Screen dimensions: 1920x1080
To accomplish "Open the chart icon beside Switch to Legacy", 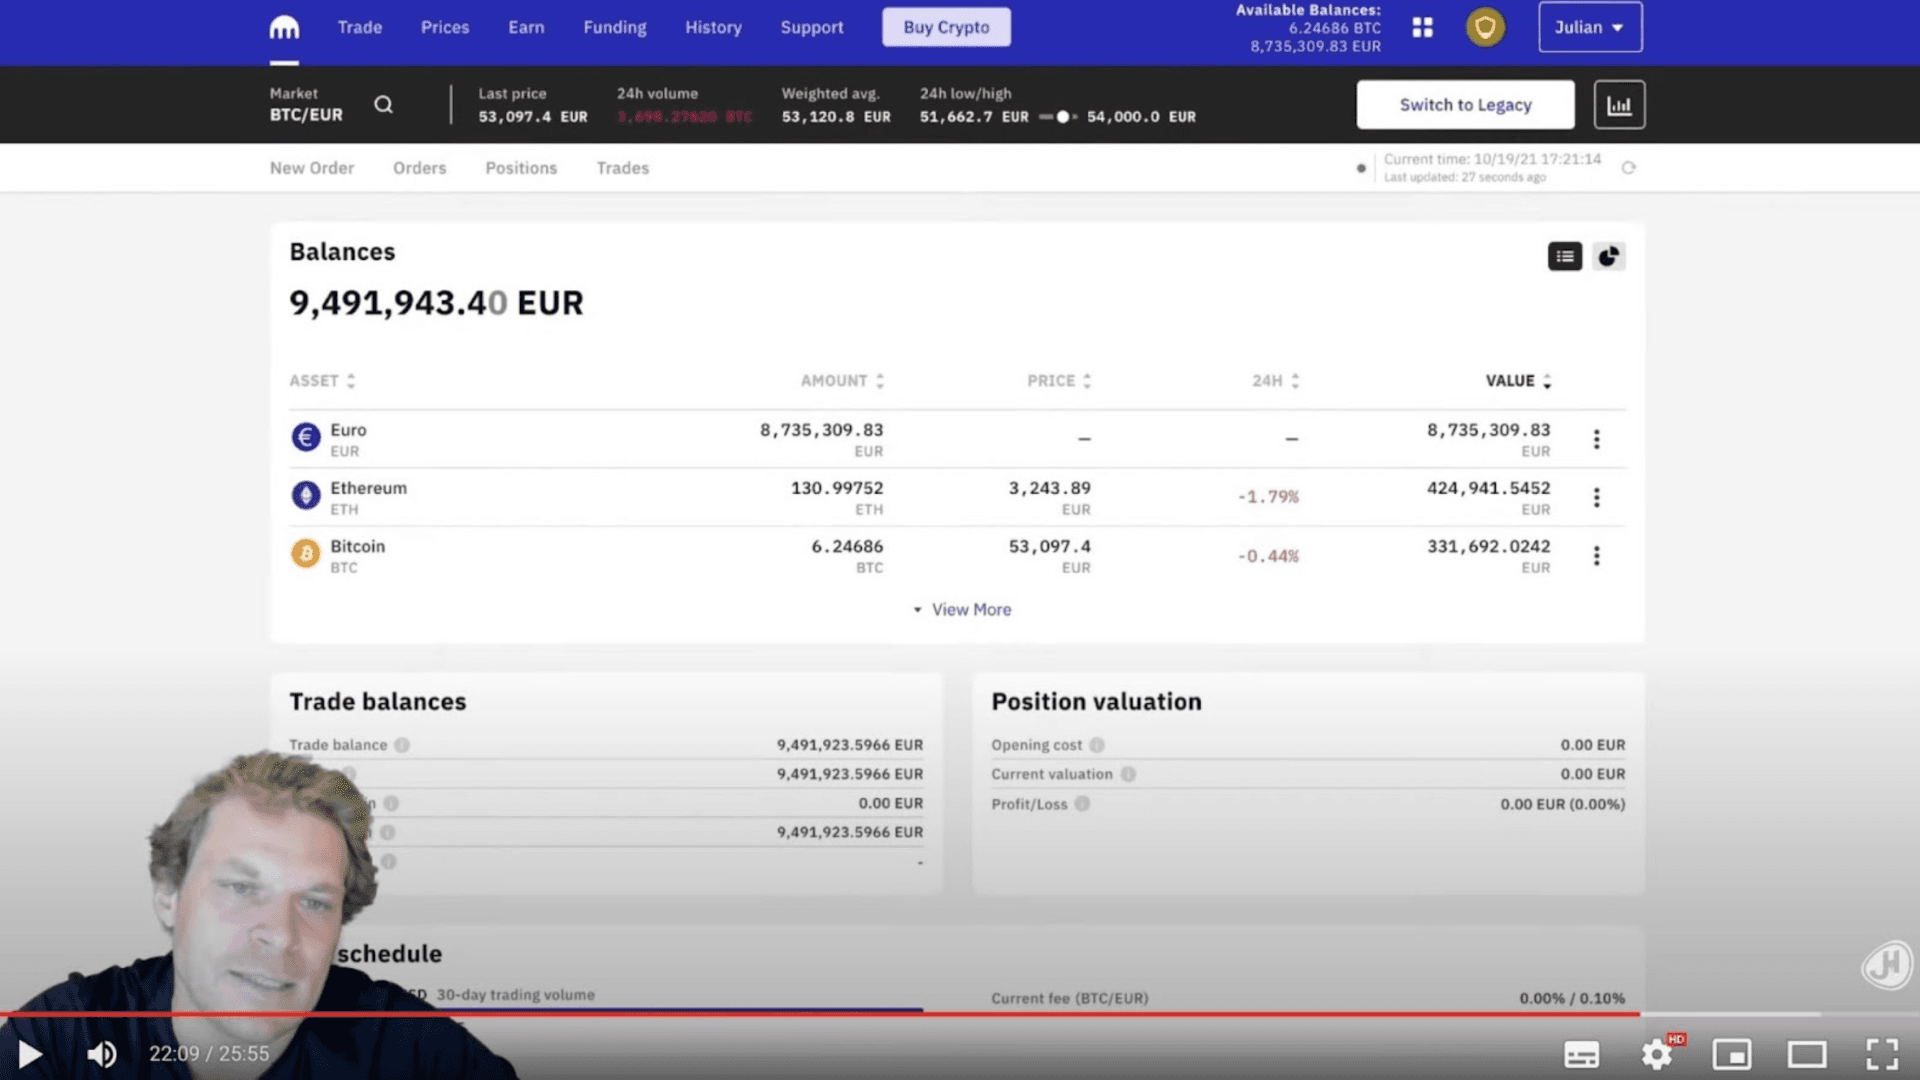I will 1619,105.
